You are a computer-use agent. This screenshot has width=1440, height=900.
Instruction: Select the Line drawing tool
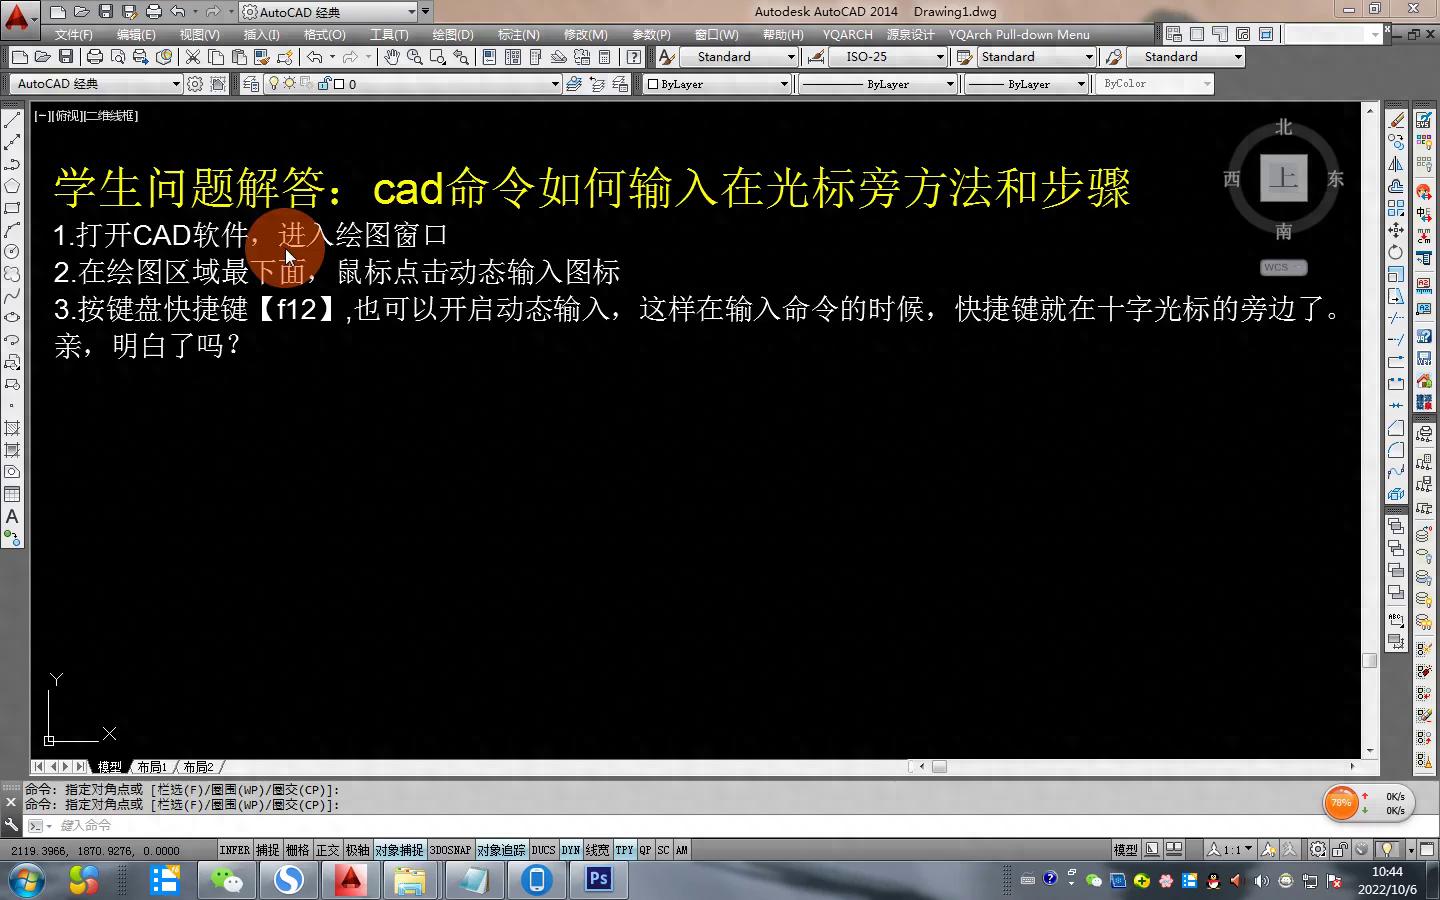click(x=12, y=120)
